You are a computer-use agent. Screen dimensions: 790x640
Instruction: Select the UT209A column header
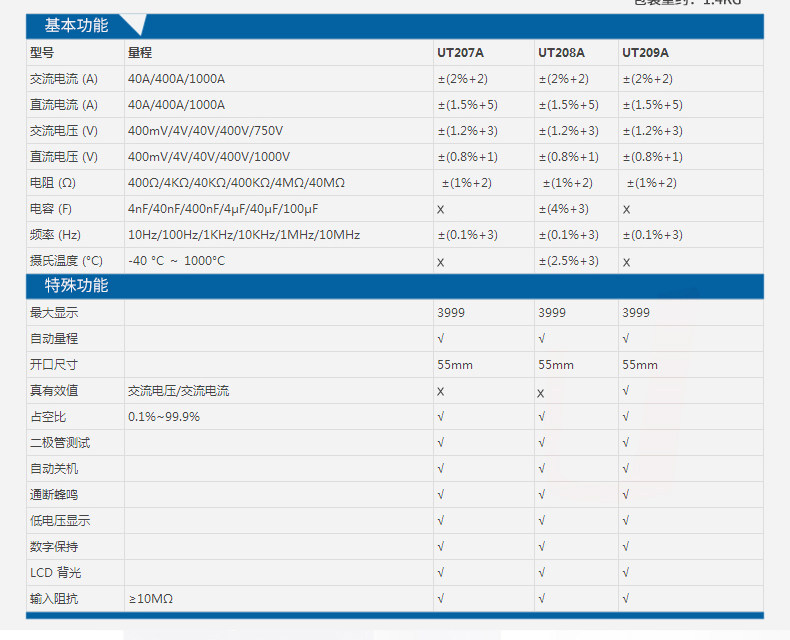coord(645,52)
